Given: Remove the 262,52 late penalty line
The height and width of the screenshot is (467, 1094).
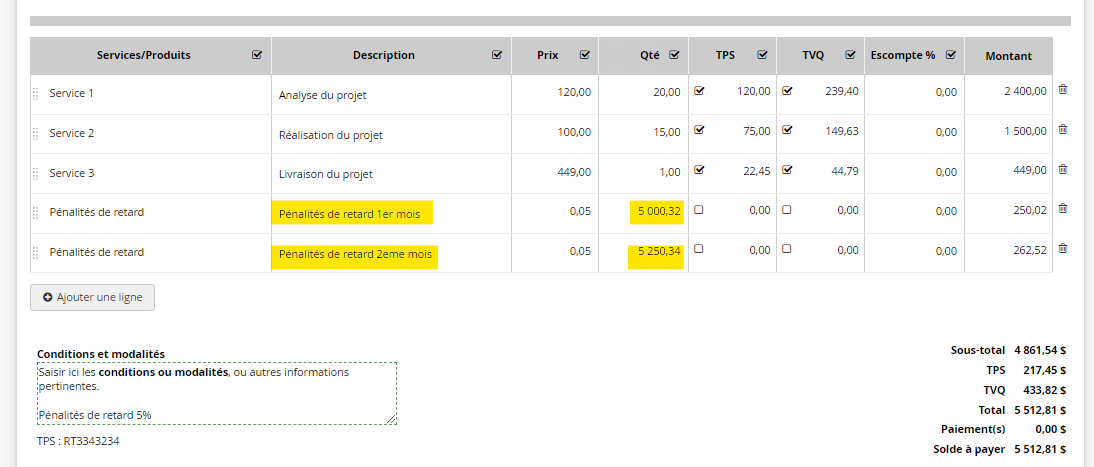Looking at the screenshot, I should (x=1063, y=249).
